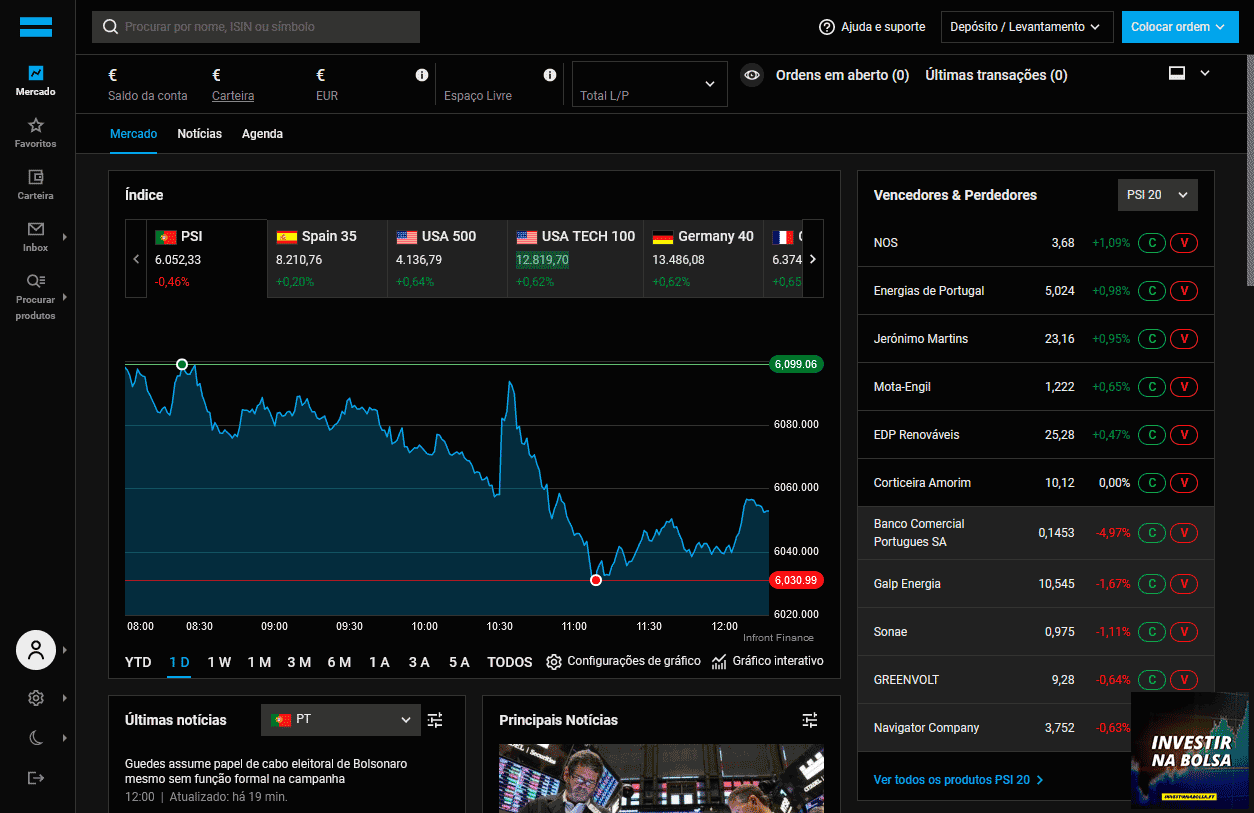Open the Principais Notícias filter settings icon

coord(810,720)
